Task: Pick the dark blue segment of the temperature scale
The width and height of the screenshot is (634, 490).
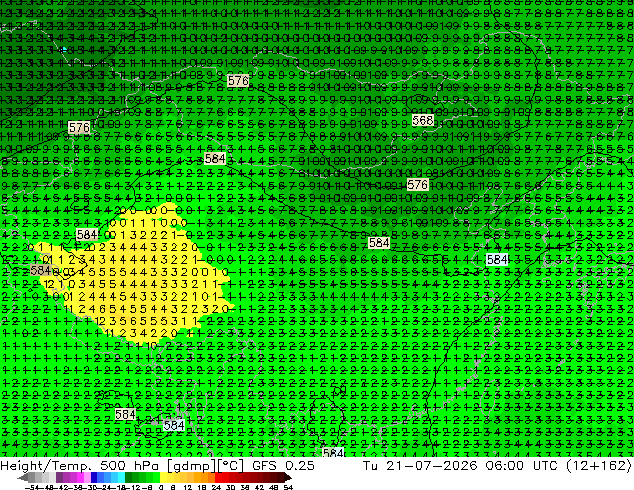Action: tap(94, 478)
